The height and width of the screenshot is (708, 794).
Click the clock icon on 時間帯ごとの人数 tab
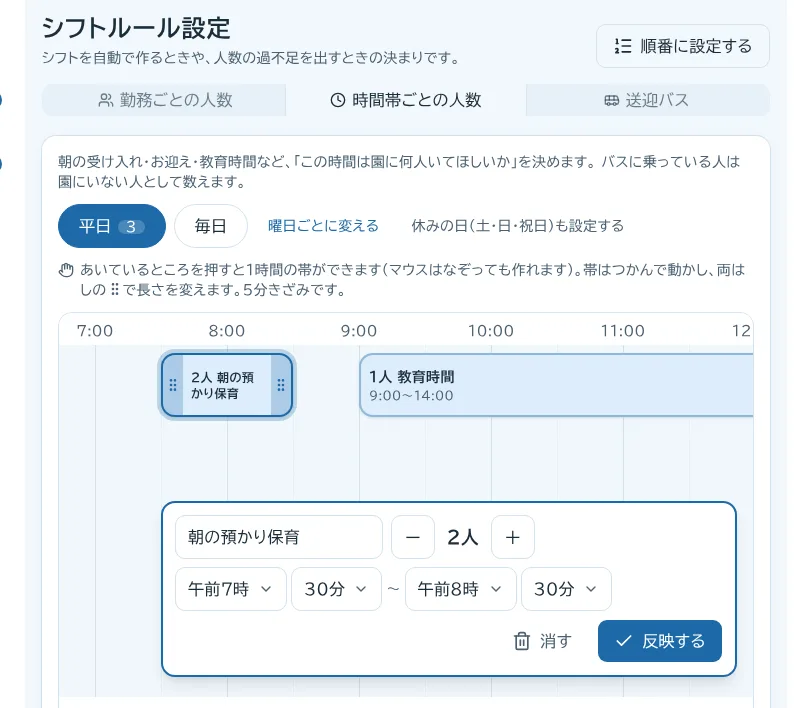pos(338,100)
